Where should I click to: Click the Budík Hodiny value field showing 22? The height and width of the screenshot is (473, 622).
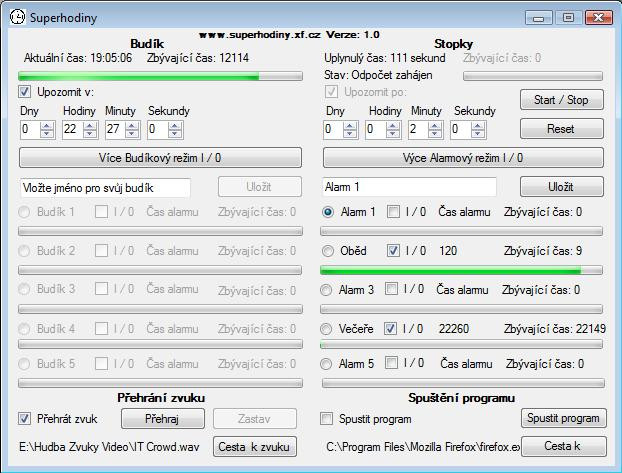[73, 129]
